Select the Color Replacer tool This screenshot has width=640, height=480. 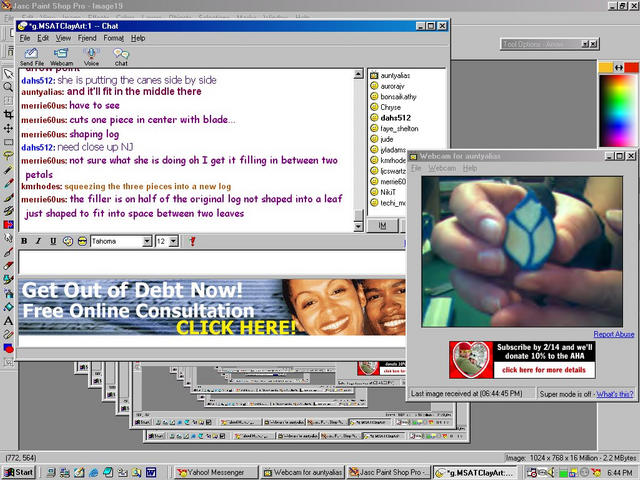[8, 224]
